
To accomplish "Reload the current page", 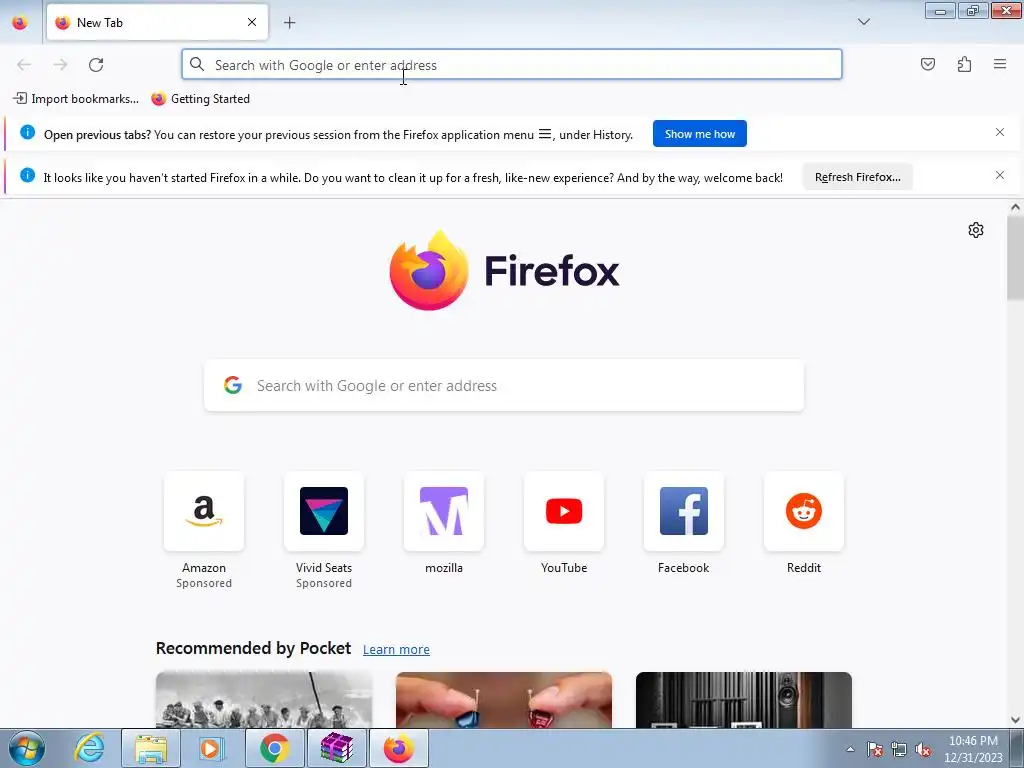I will pos(96,65).
